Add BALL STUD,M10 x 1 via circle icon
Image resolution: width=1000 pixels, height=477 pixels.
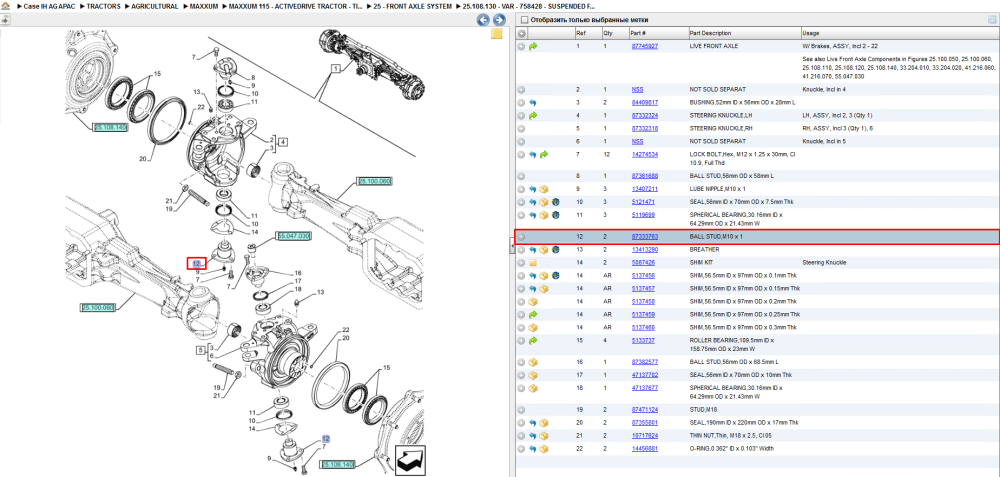coord(521,237)
